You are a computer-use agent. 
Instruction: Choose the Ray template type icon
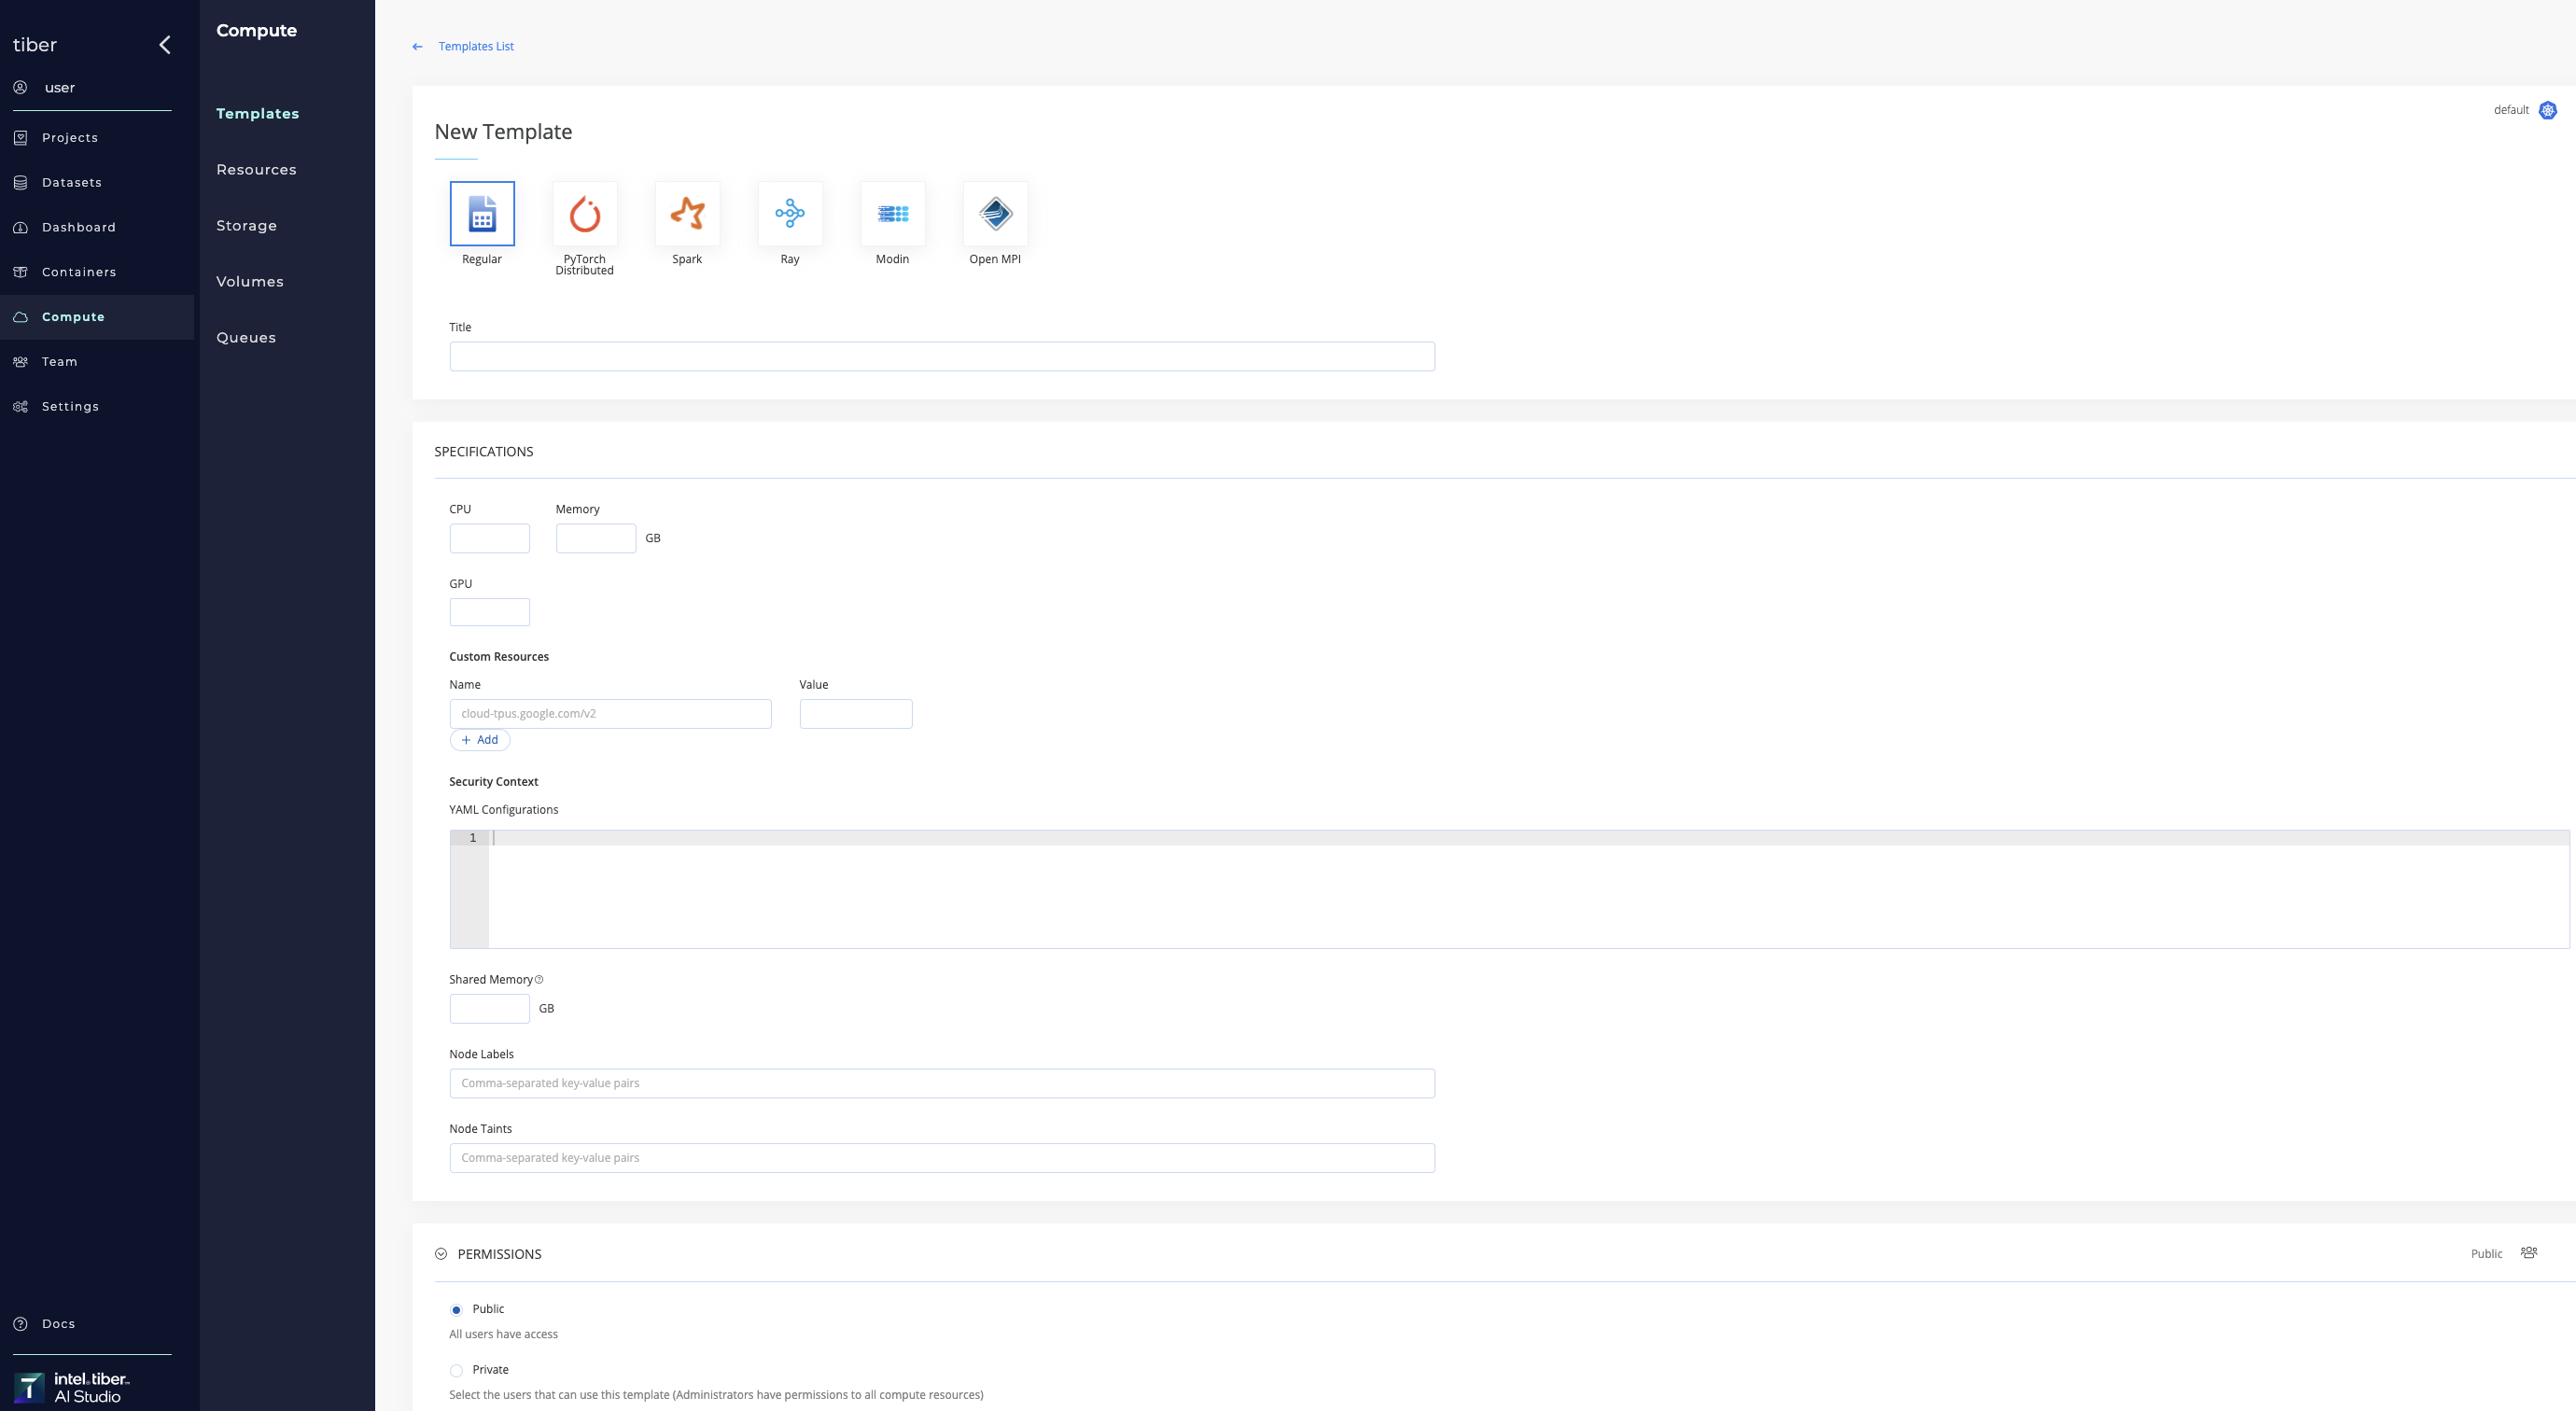pos(790,213)
